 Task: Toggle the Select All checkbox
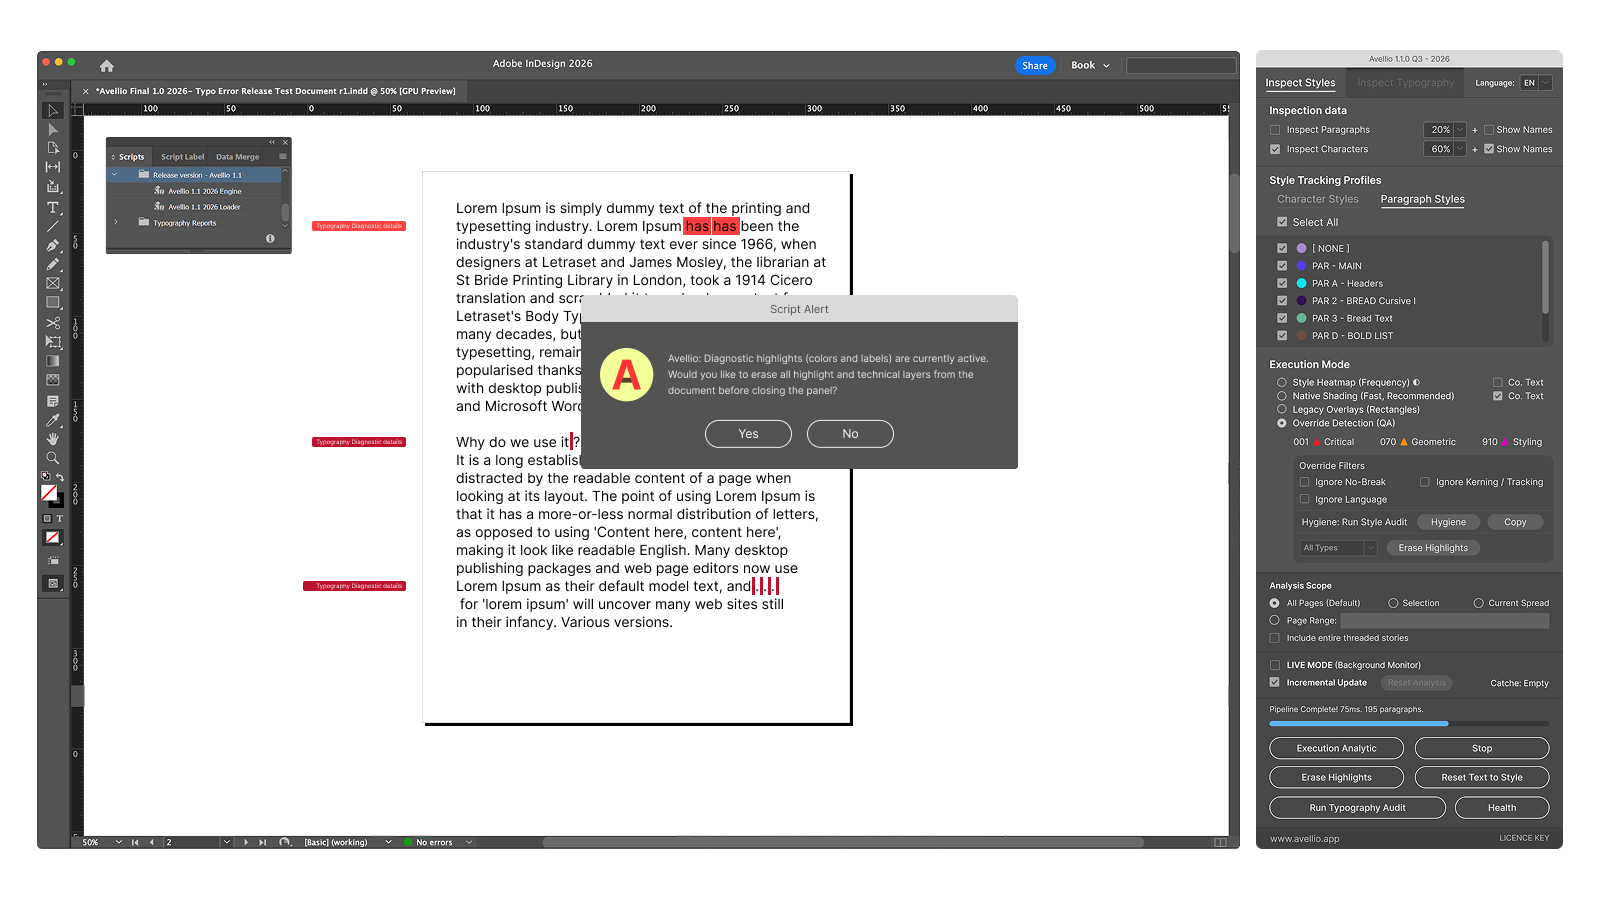click(x=1282, y=222)
